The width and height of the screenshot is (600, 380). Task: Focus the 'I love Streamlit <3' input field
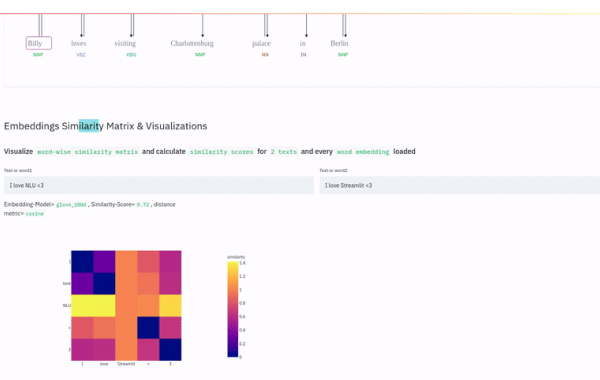click(x=460, y=185)
